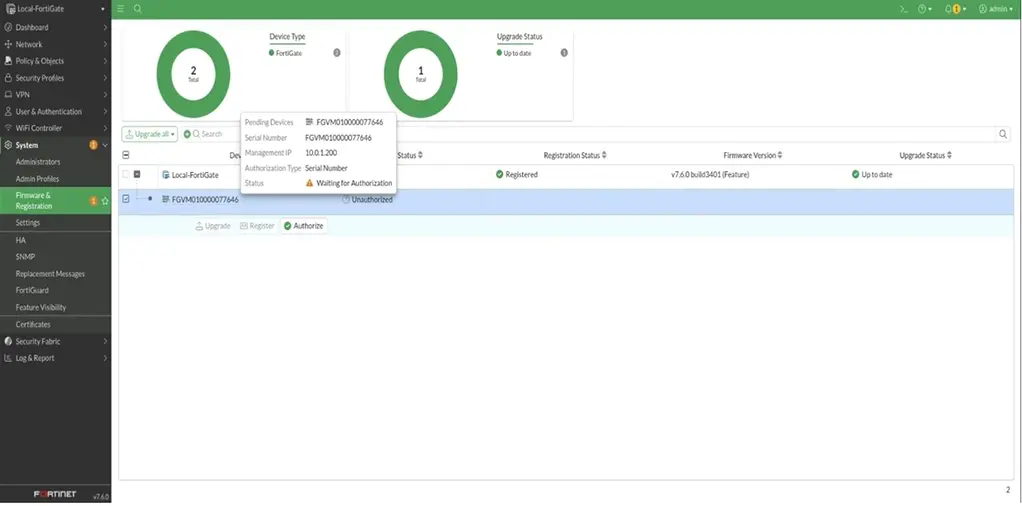Click the Unauthorized status cell
This screenshot has height=506, width=1022.
click(368, 200)
